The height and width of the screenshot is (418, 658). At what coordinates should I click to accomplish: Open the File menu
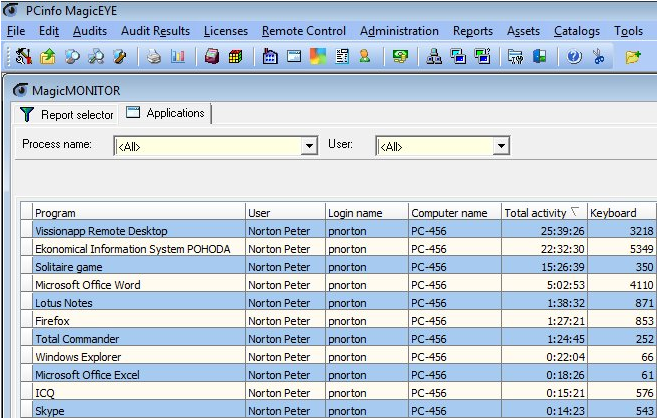click(16, 31)
